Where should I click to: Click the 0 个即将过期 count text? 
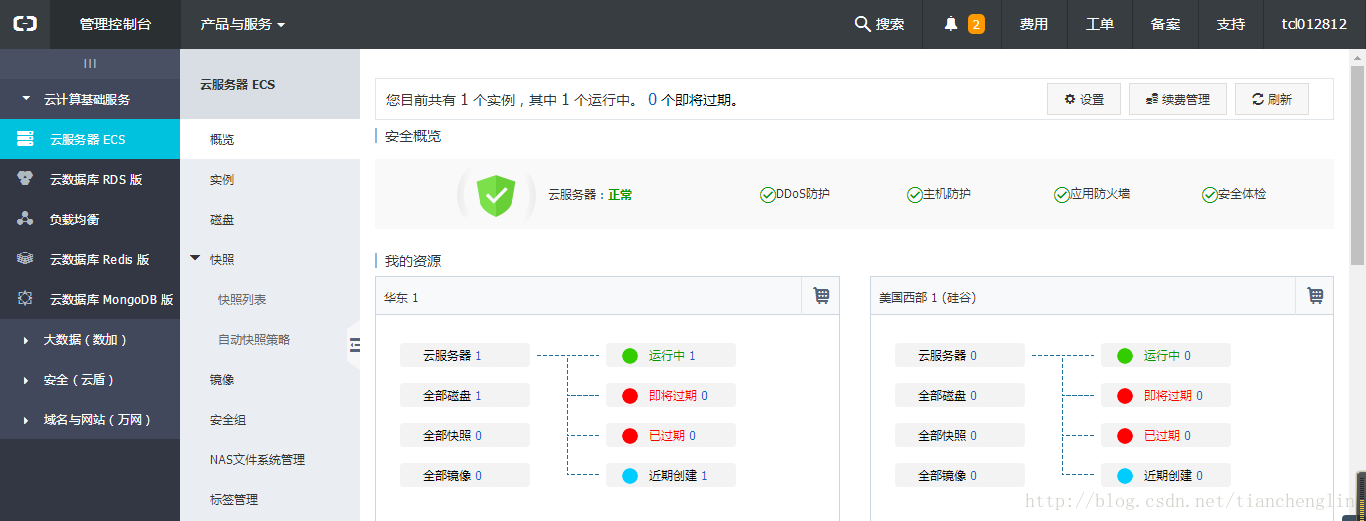tap(693, 100)
